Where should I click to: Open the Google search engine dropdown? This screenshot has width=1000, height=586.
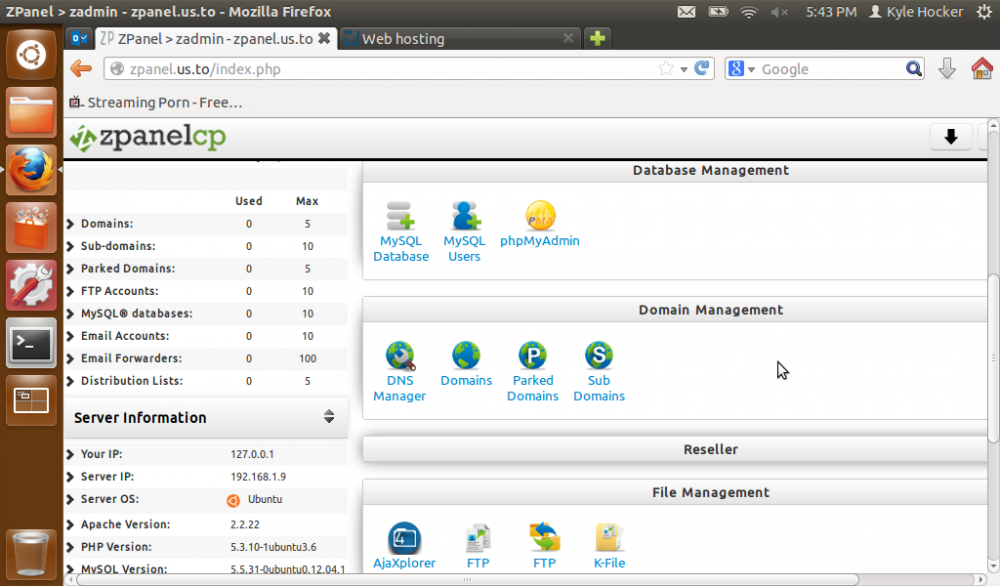[742, 69]
